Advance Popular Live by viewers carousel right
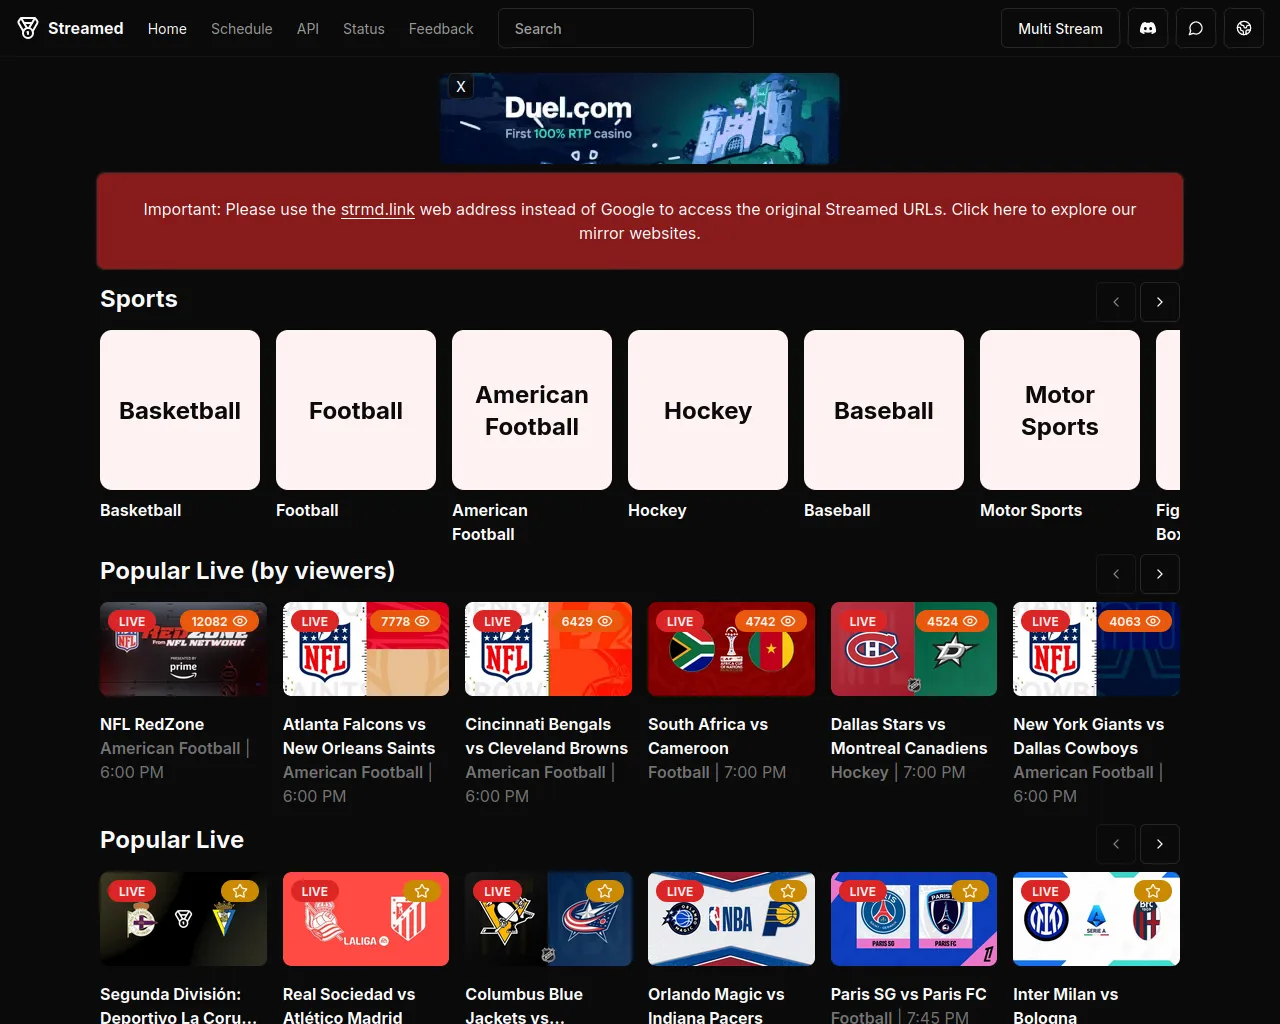The width and height of the screenshot is (1280, 1024). tap(1160, 574)
